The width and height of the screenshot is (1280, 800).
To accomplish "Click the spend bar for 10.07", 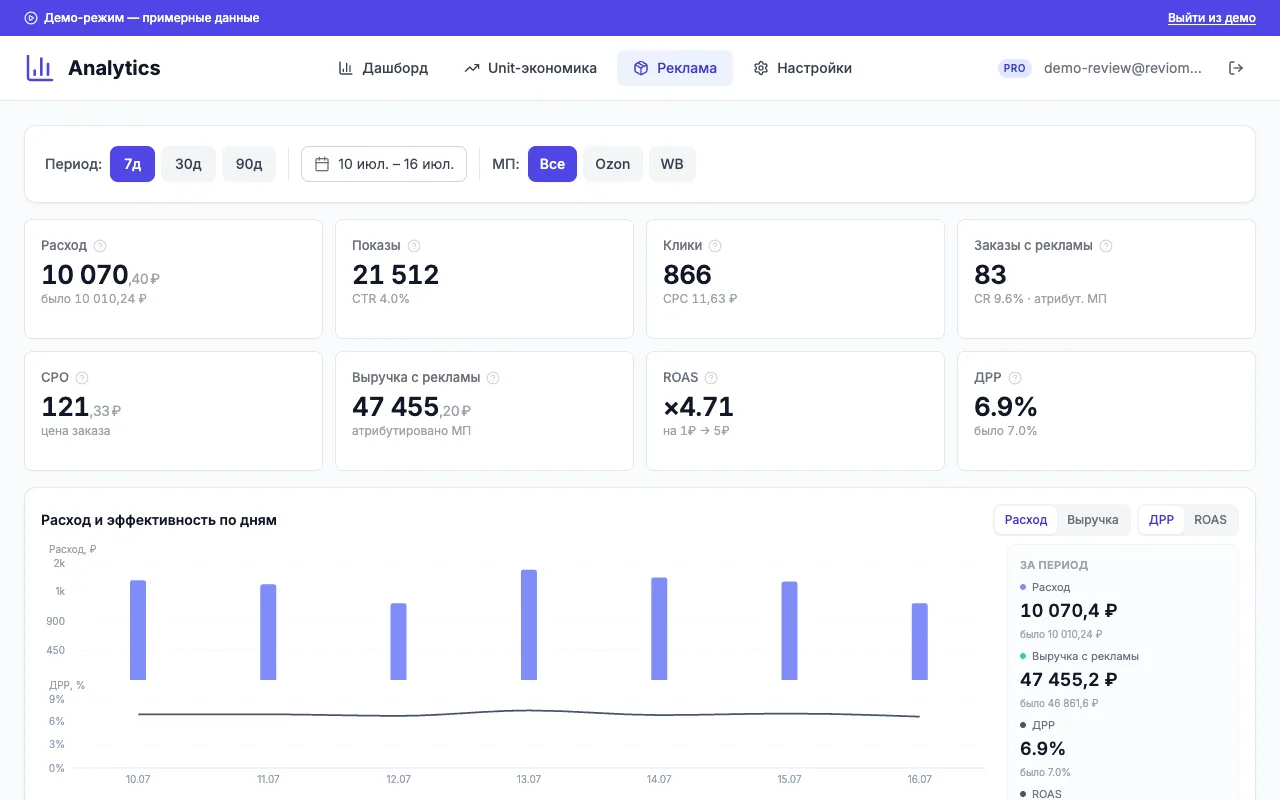I will point(138,630).
